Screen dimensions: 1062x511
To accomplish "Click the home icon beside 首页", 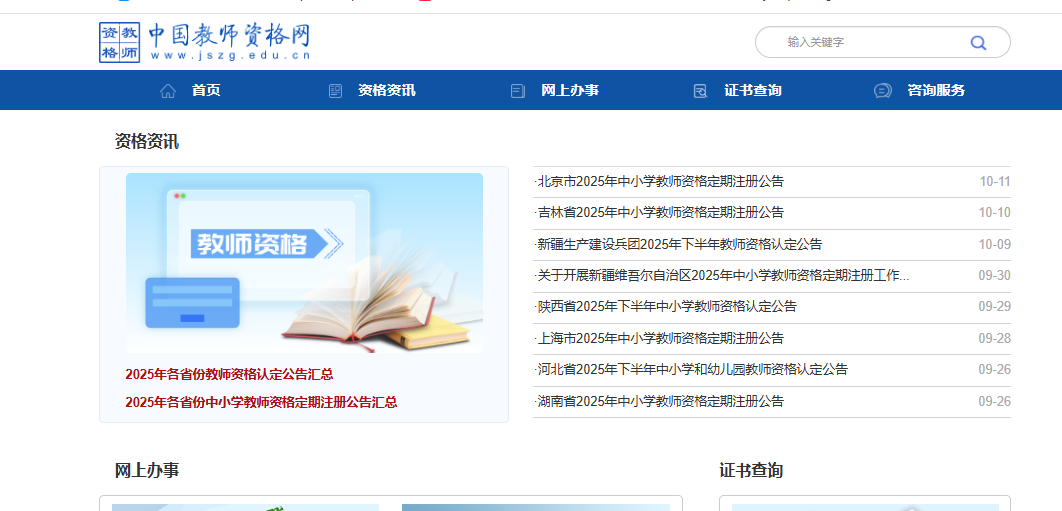I will pyautogui.click(x=168, y=91).
